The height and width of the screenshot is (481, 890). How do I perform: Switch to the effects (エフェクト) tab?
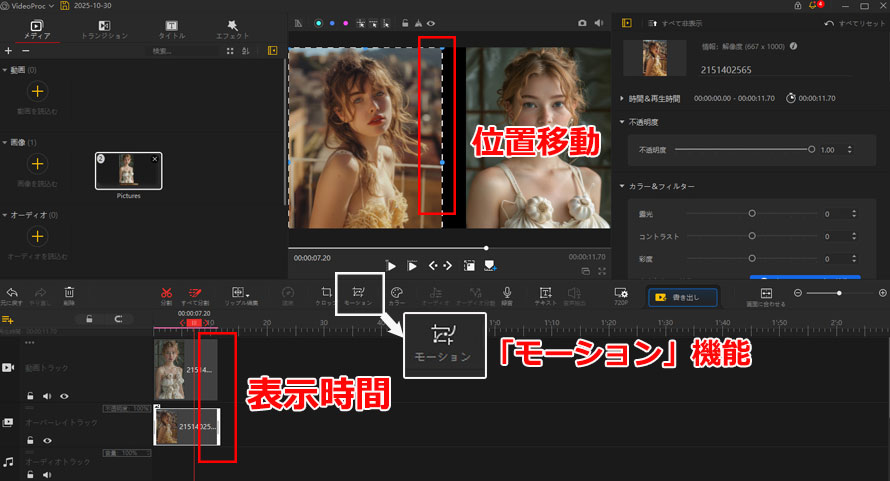[232, 30]
